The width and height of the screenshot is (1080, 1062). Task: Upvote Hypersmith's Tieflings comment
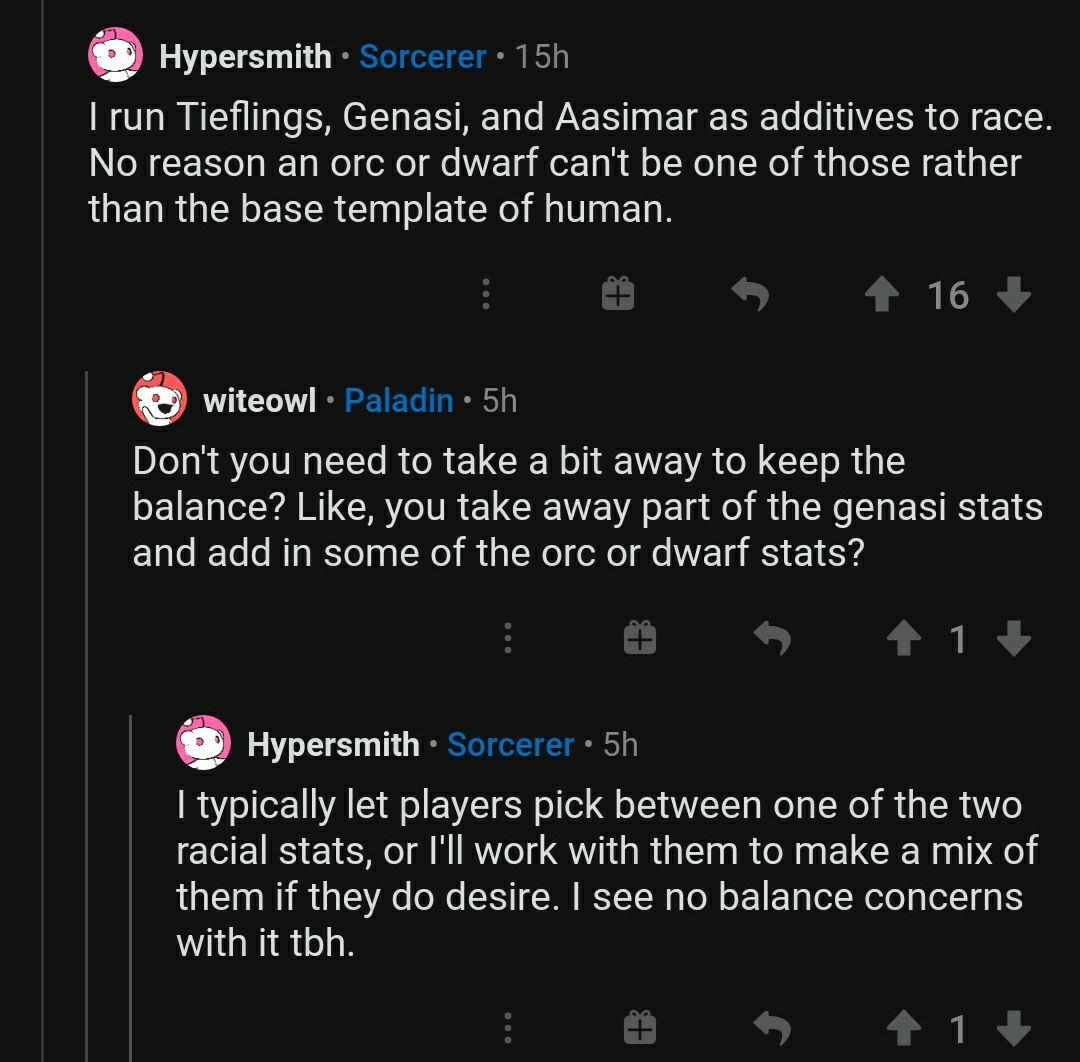click(x=882, y=295)
